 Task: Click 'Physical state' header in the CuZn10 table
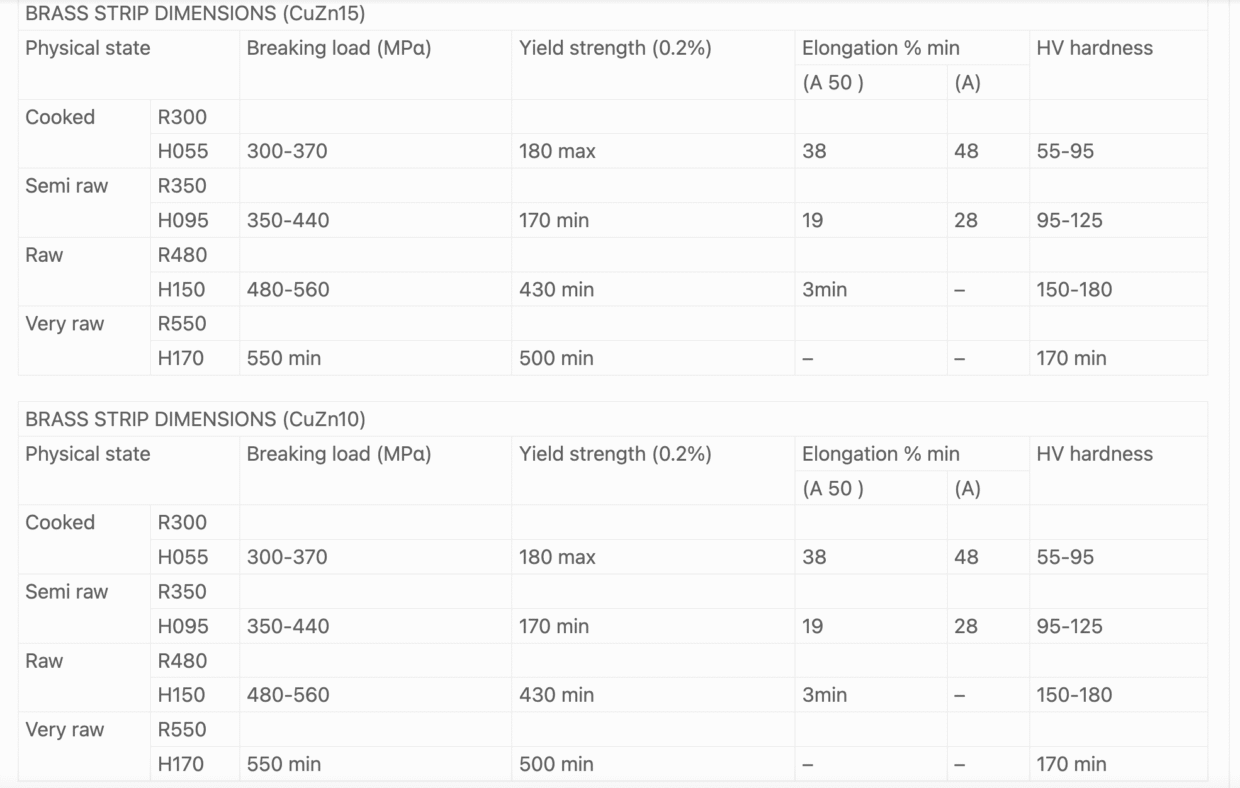88,454
